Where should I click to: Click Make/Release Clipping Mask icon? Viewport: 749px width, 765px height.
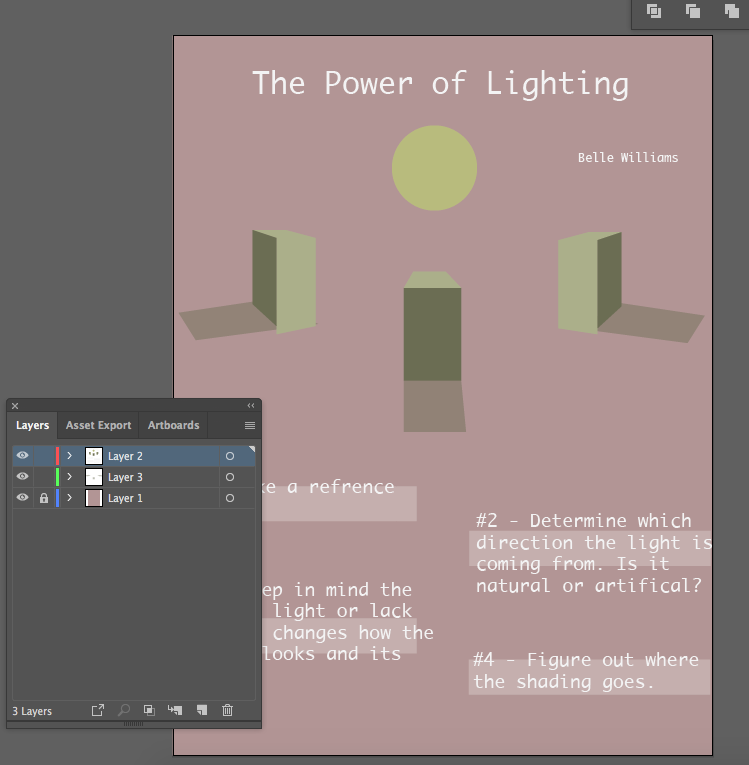pyautogui.click(x=149, y=710)
